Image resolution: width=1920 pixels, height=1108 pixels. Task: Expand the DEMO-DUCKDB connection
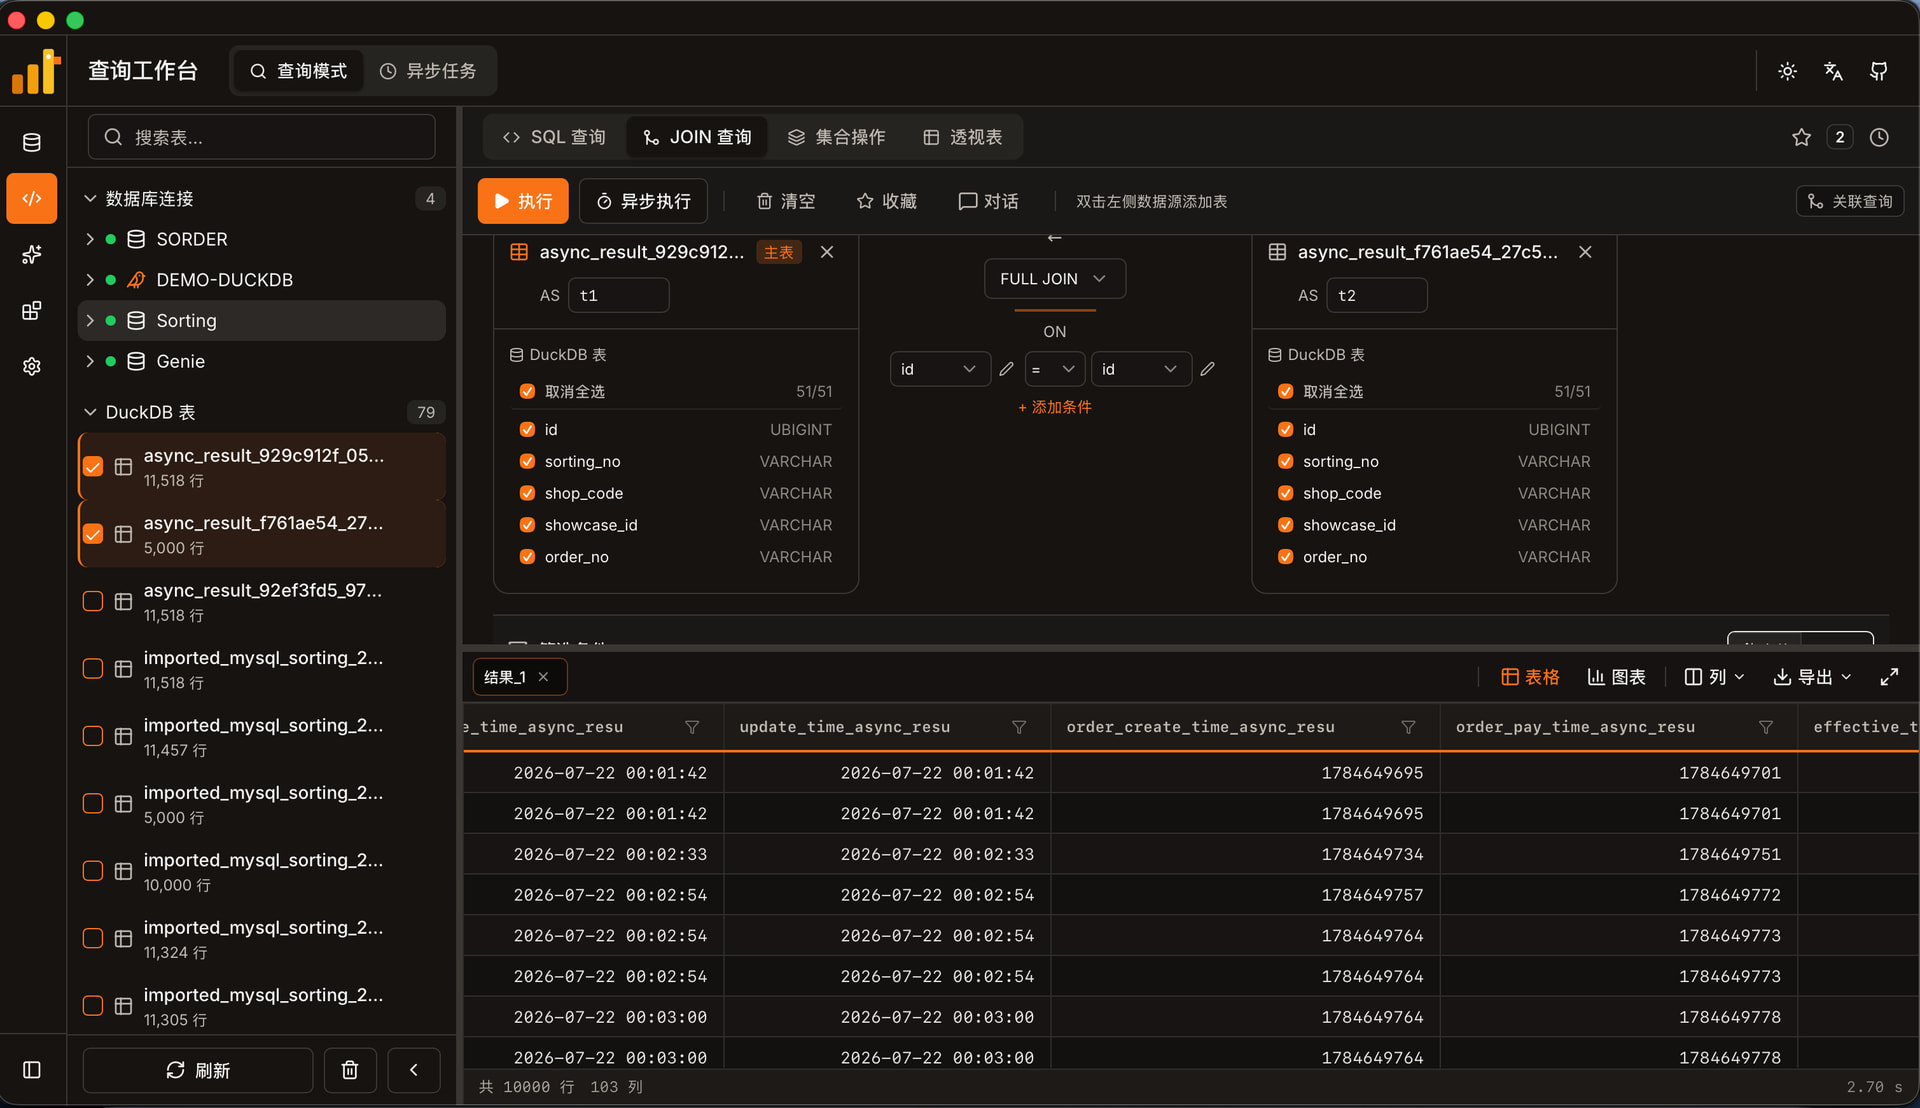pyautogui.click(x=90, y=280)
